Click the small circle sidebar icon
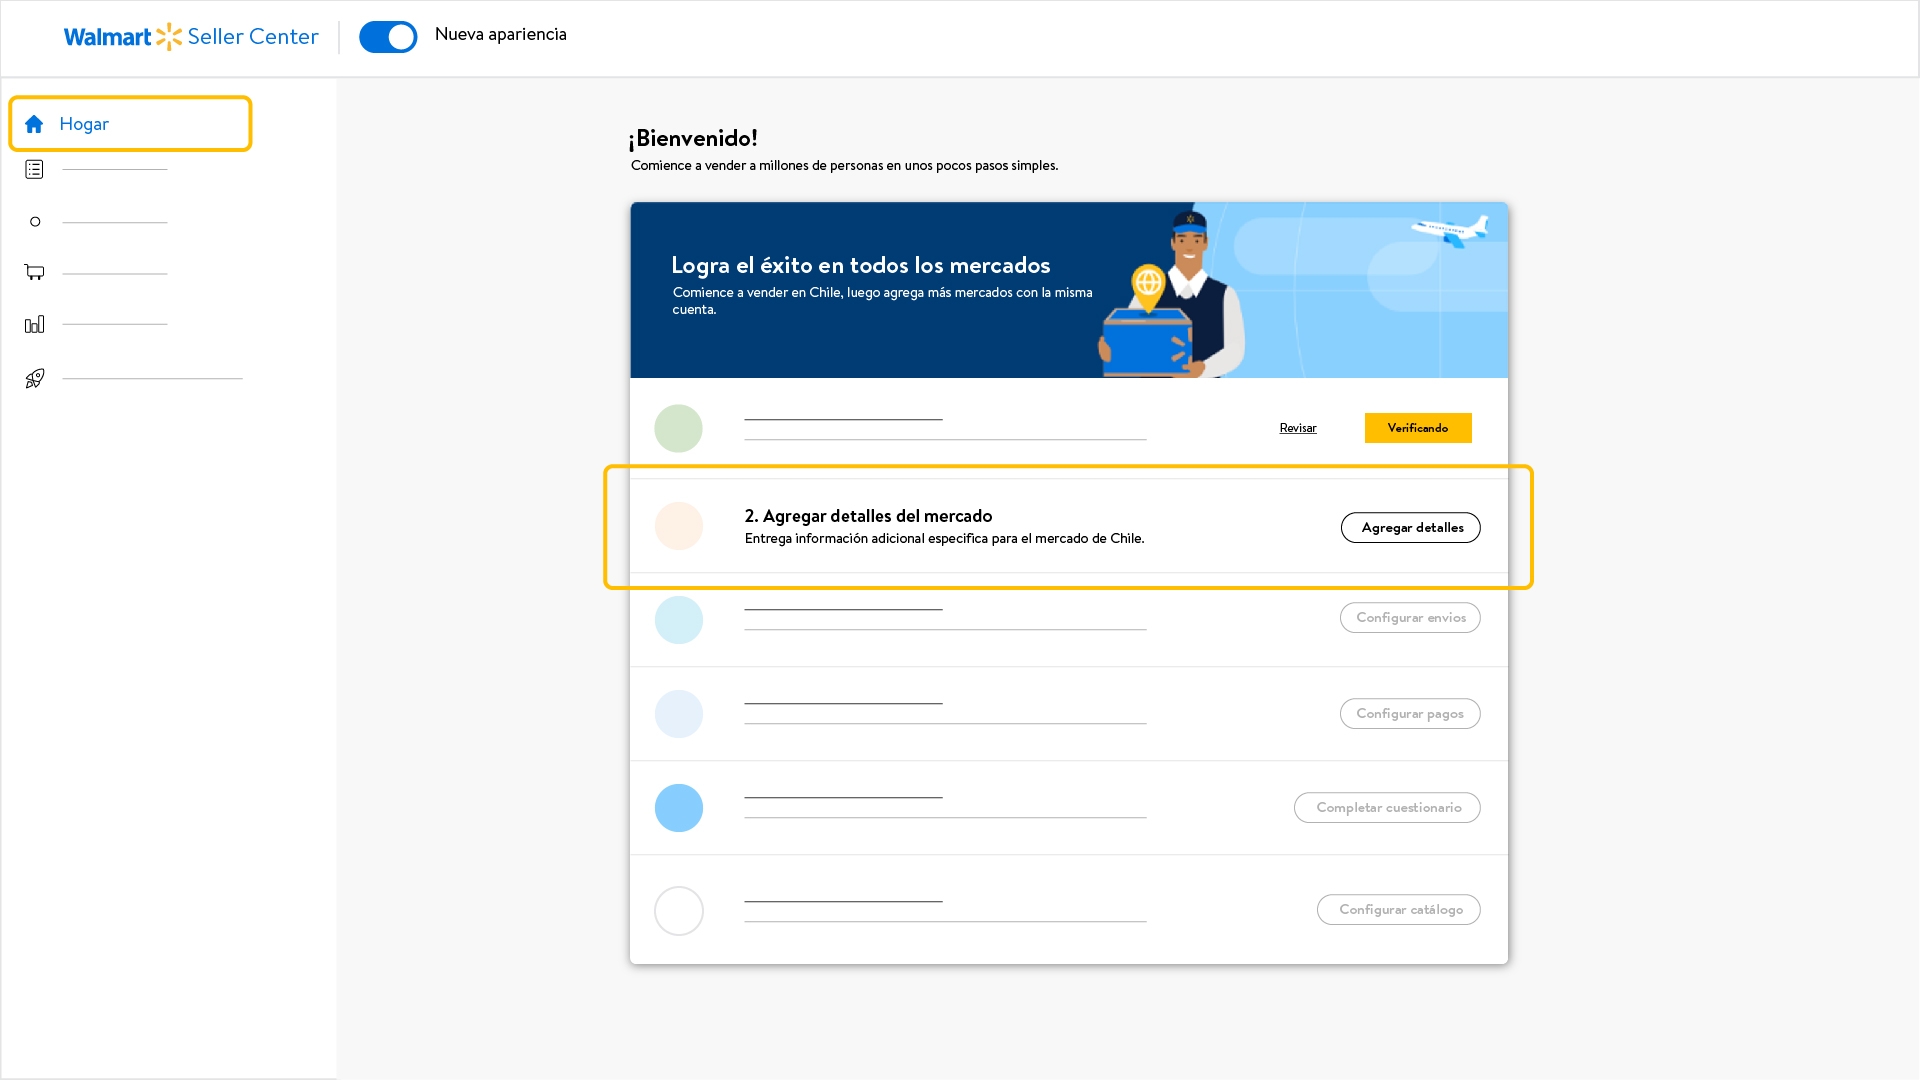 click(35, 222)
